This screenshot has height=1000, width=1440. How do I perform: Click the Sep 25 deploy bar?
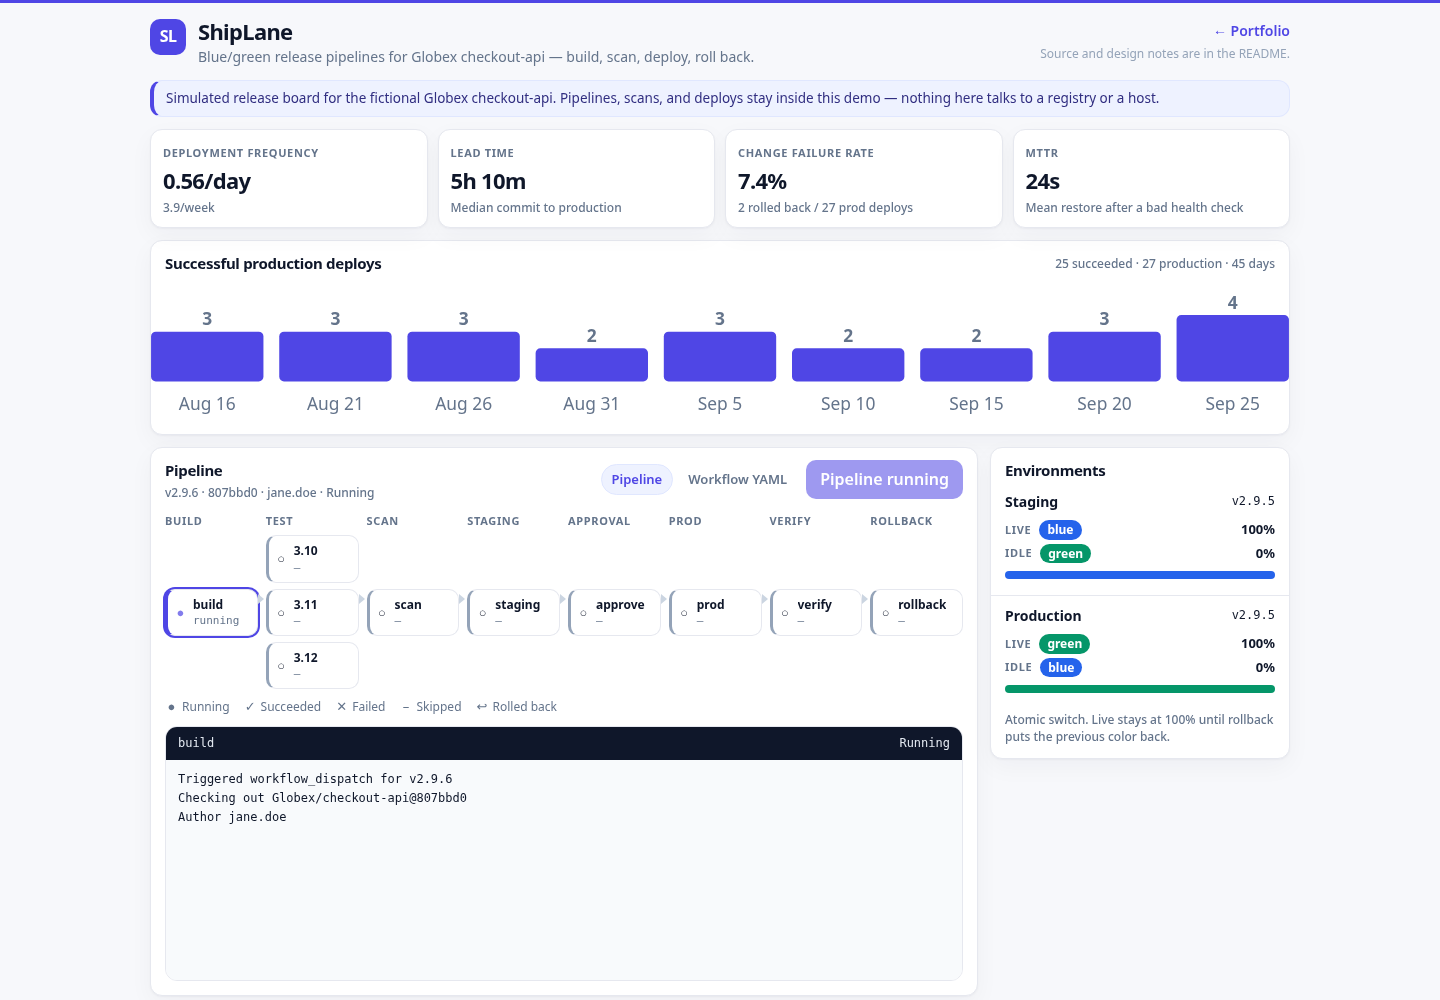(x=1232, y=348)
